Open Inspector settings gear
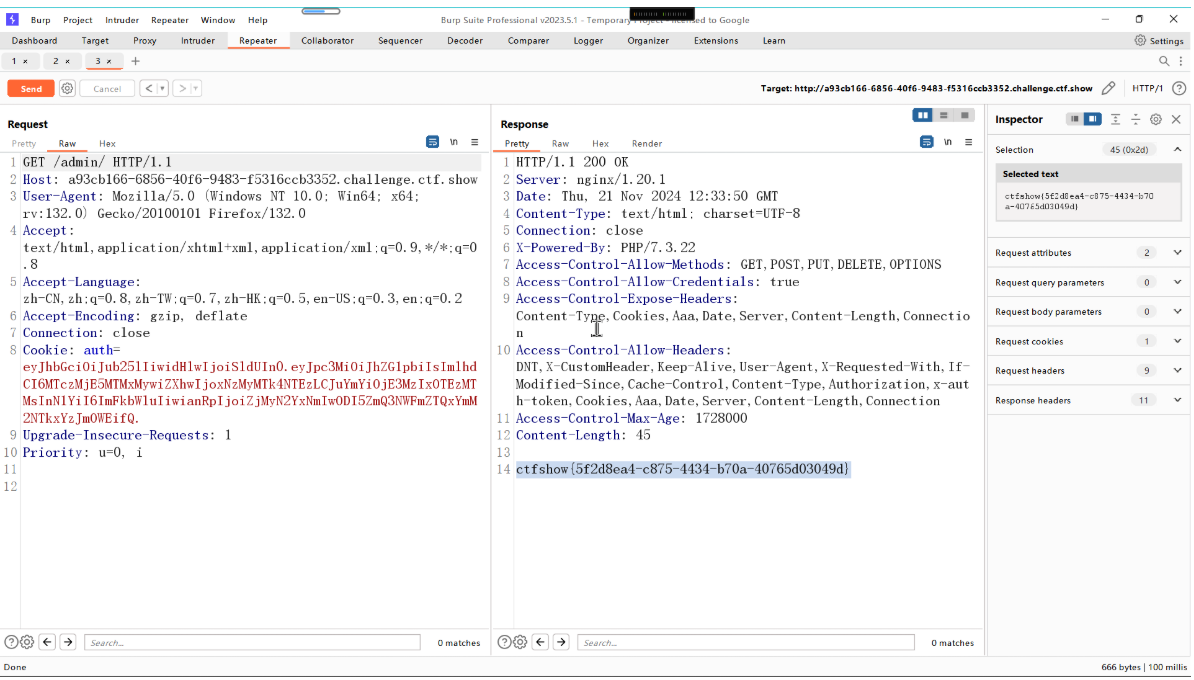Viewport: 1194px width, 680px height. click(1156, 119)
